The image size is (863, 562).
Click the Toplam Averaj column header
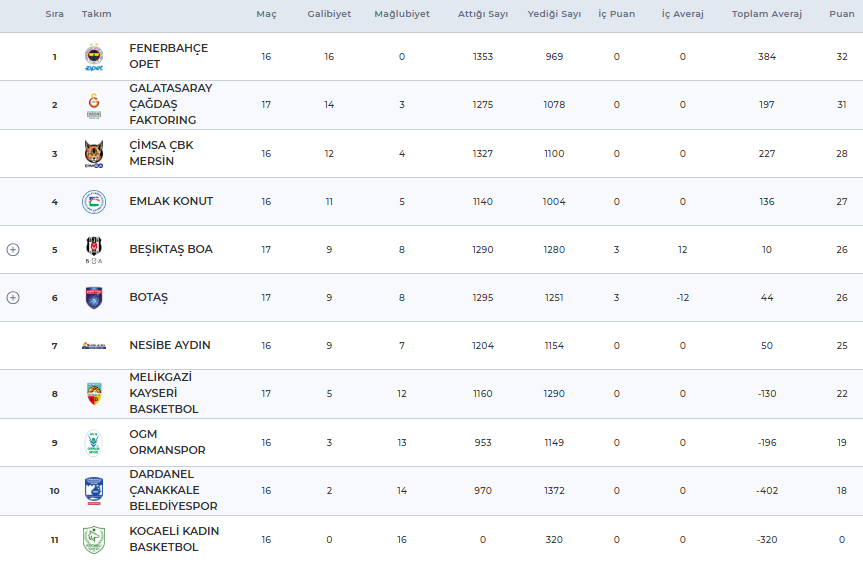767,15
